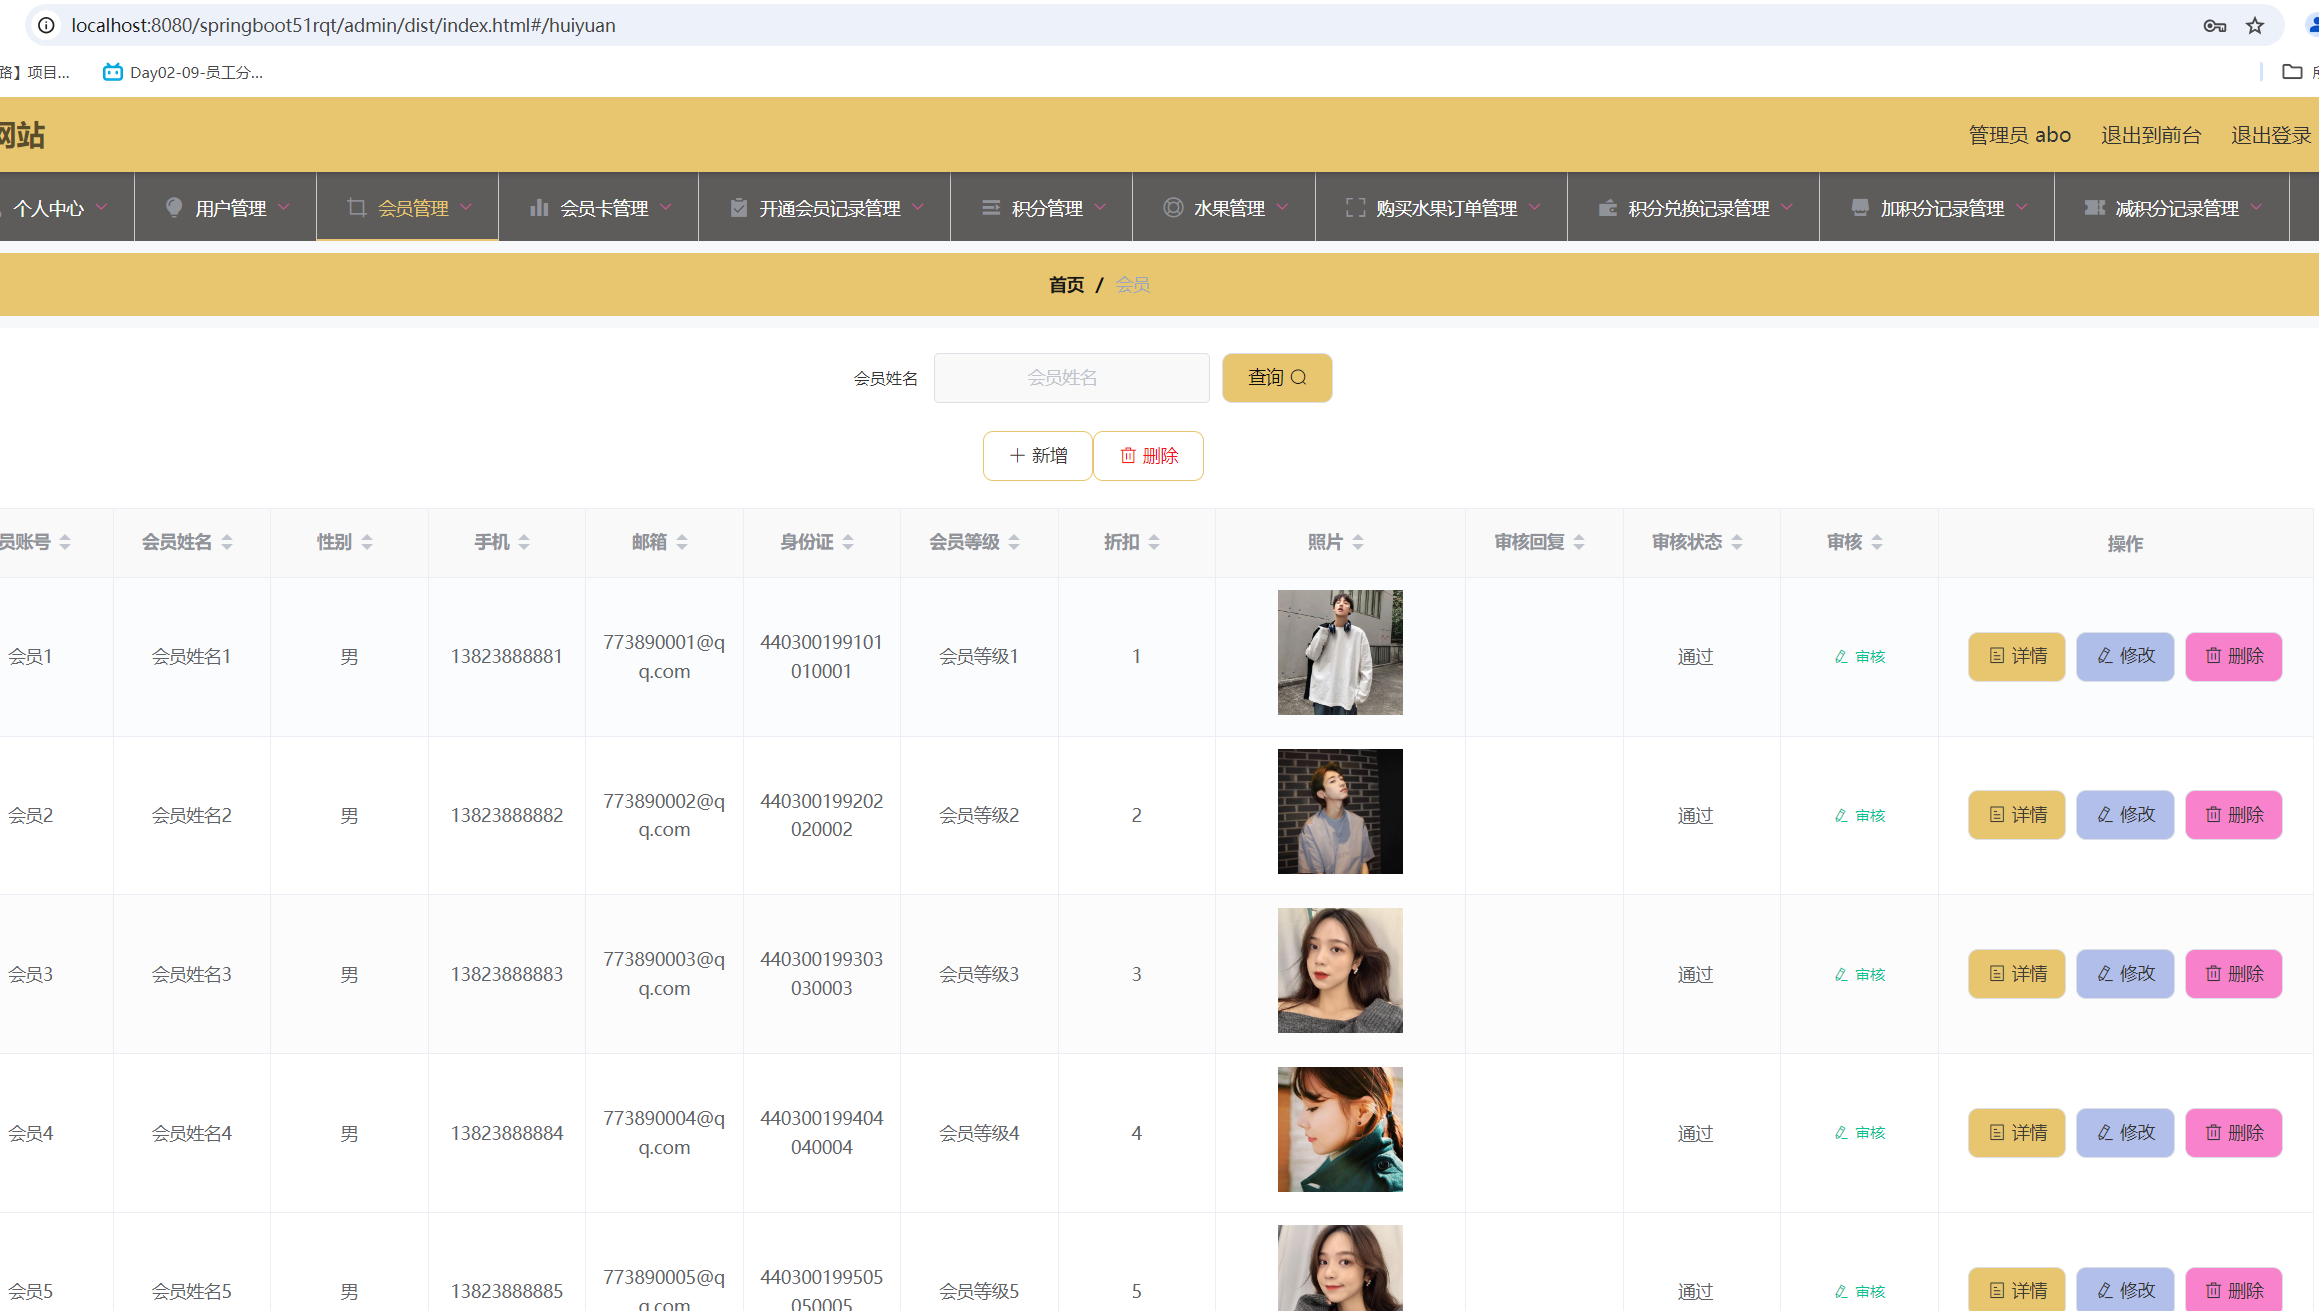Click the password key icon in address bar
This screenshot has height=1311, width=2319.
pos(2214,26)
